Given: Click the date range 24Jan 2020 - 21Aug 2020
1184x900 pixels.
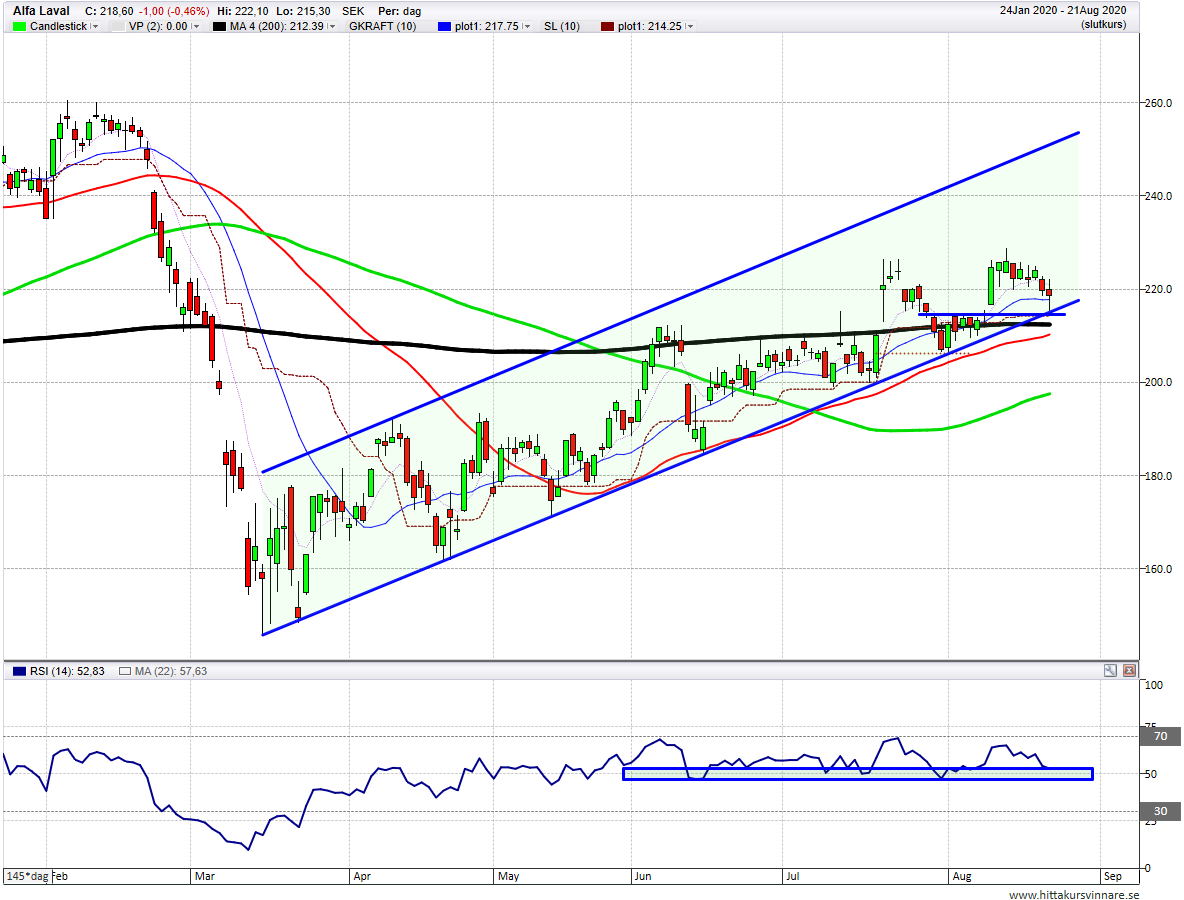Looking at the screenshot, I should (x=1062, y=11).
